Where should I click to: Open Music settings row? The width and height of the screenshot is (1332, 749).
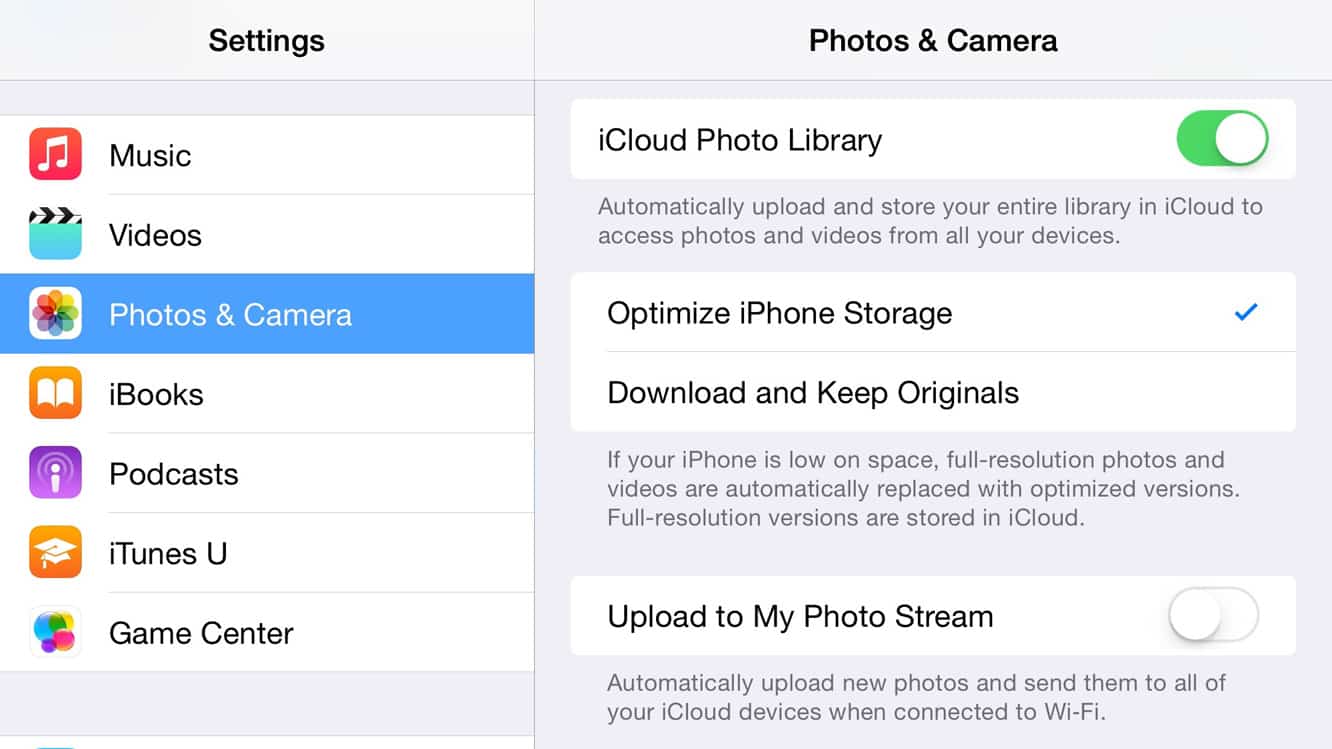pyautogui.click(x=300, y=155)
